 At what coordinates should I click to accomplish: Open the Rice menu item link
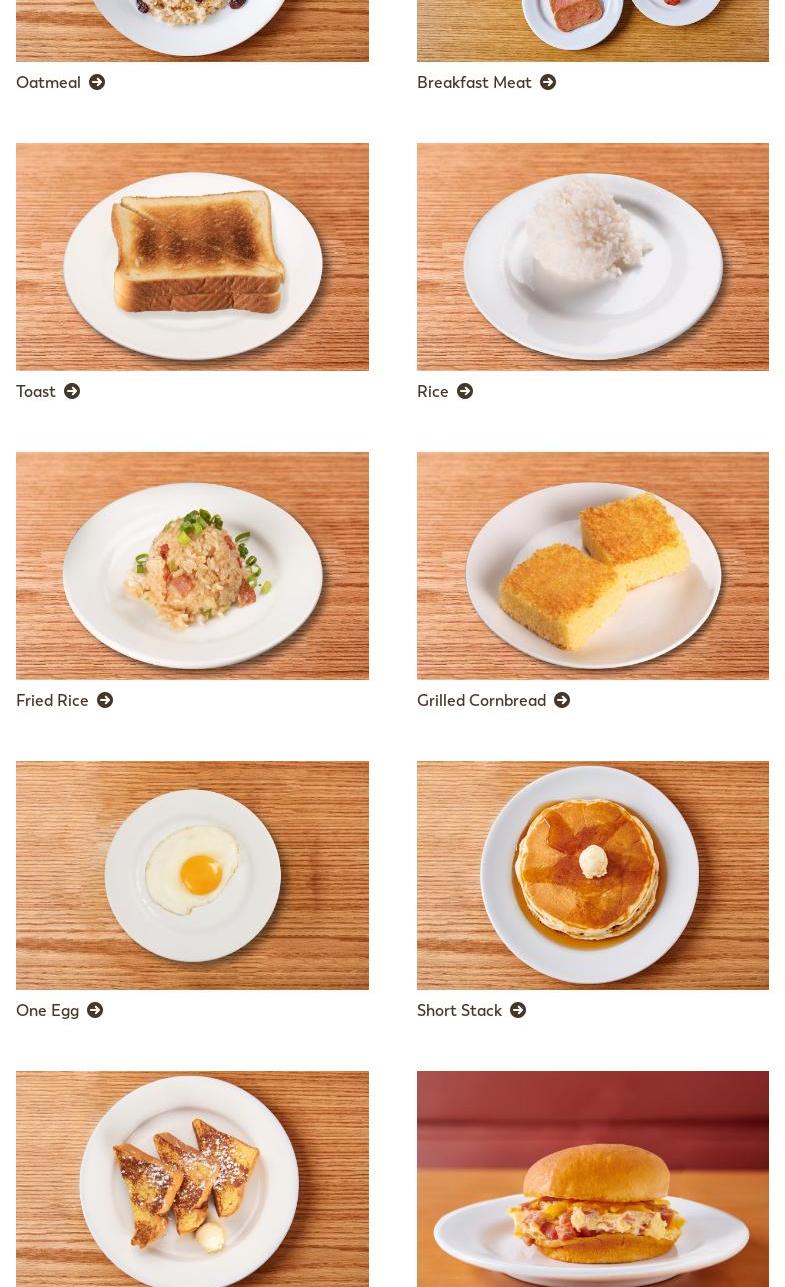pyautogui.click(x=433, y=391)
